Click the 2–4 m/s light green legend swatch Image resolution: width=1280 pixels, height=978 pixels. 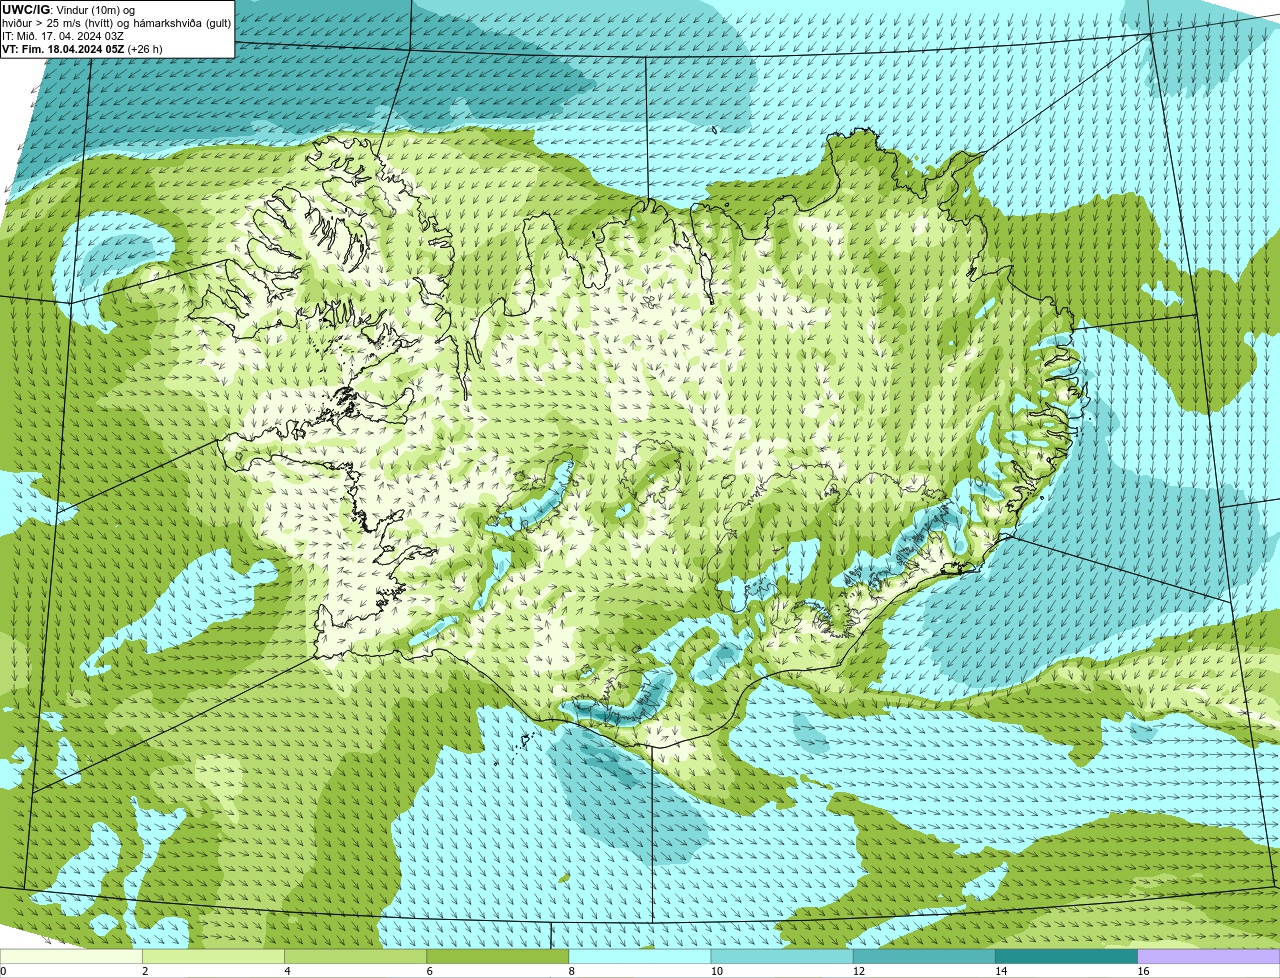click(213, 956)
